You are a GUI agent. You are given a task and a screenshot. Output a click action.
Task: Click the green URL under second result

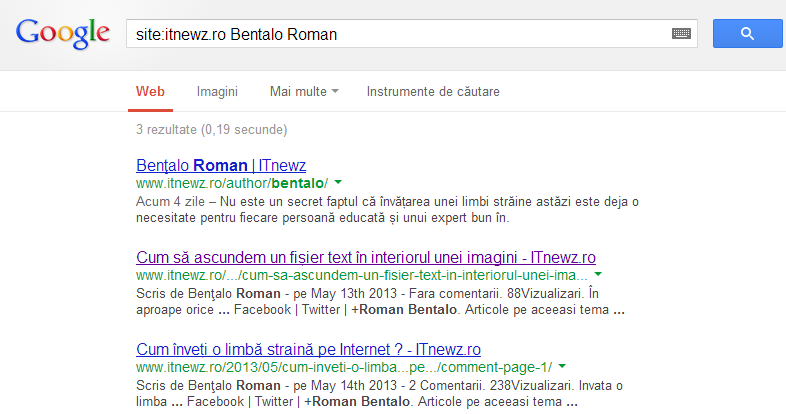(362, 275)
